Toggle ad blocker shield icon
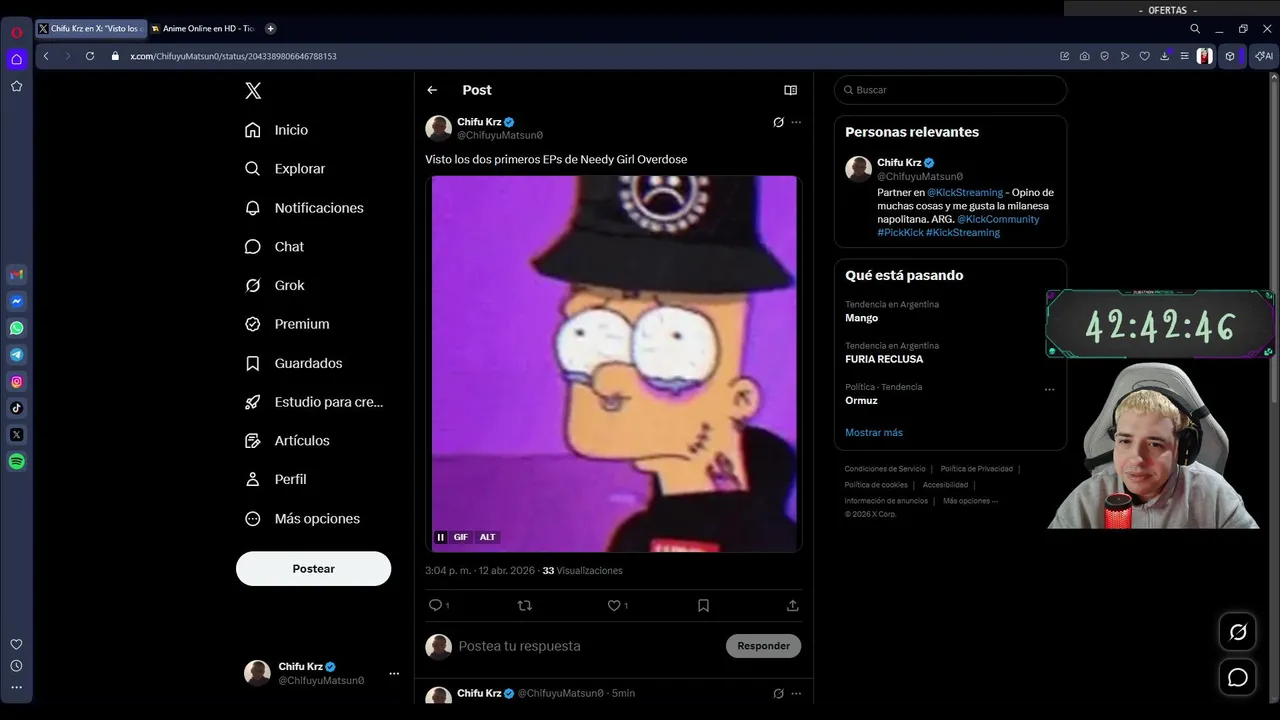Image resolution: width=1280 pixels, height=720 pixels. tap(1105, 56)
